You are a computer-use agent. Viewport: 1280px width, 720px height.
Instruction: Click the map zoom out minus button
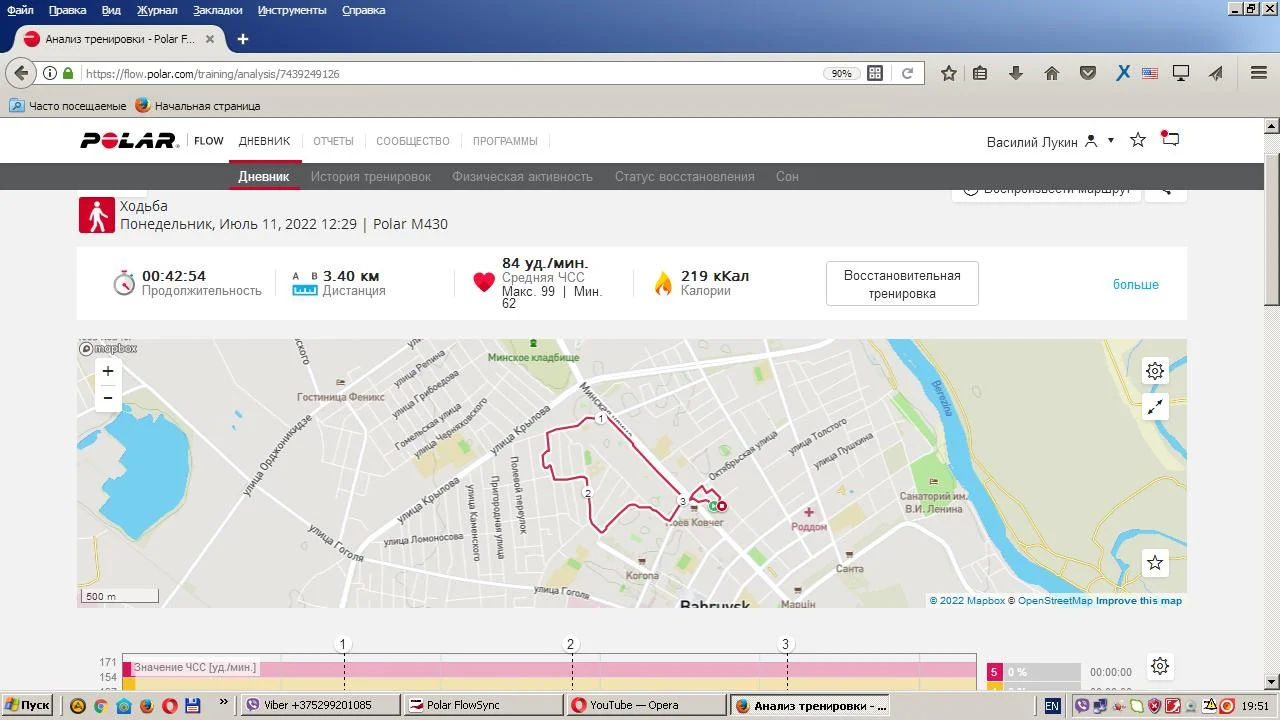[108, 398]
